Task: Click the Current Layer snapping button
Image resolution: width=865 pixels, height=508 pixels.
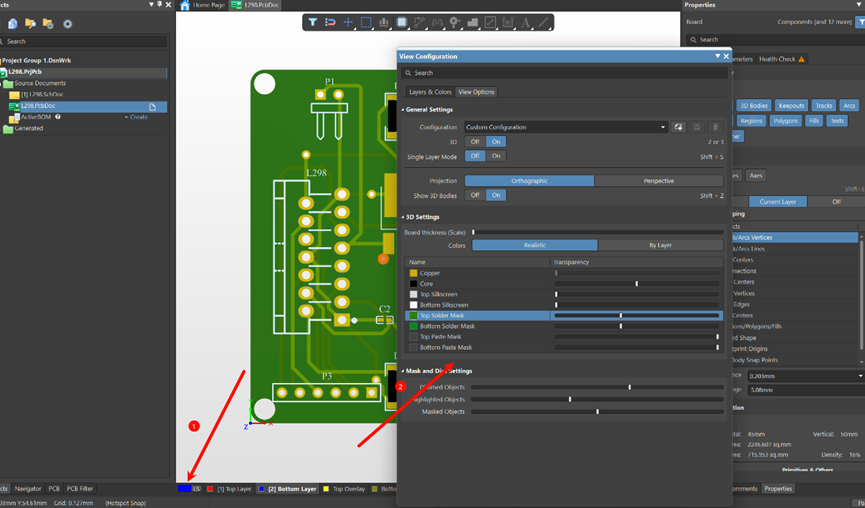Action: 777,202
